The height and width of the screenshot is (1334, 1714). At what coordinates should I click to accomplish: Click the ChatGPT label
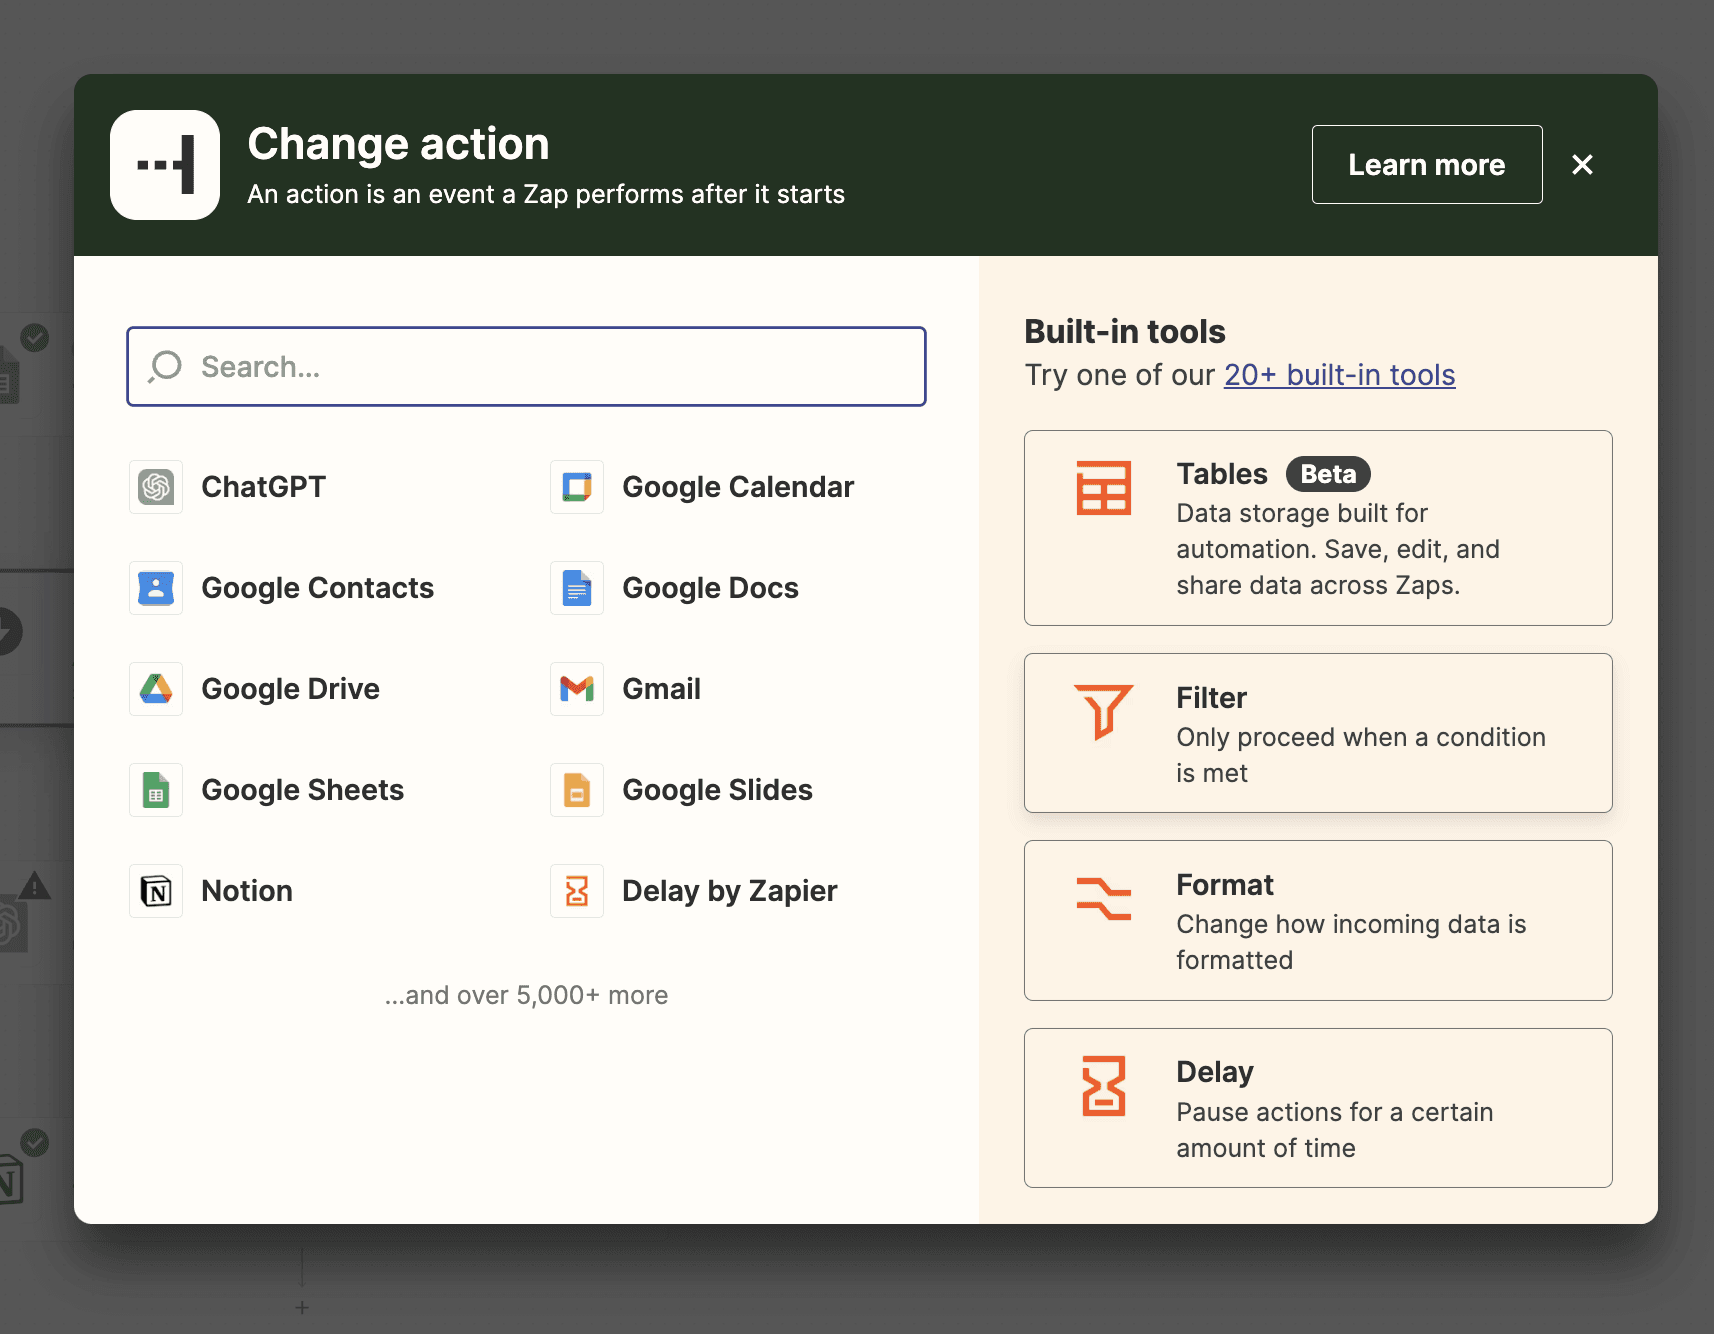coord(264,487)
